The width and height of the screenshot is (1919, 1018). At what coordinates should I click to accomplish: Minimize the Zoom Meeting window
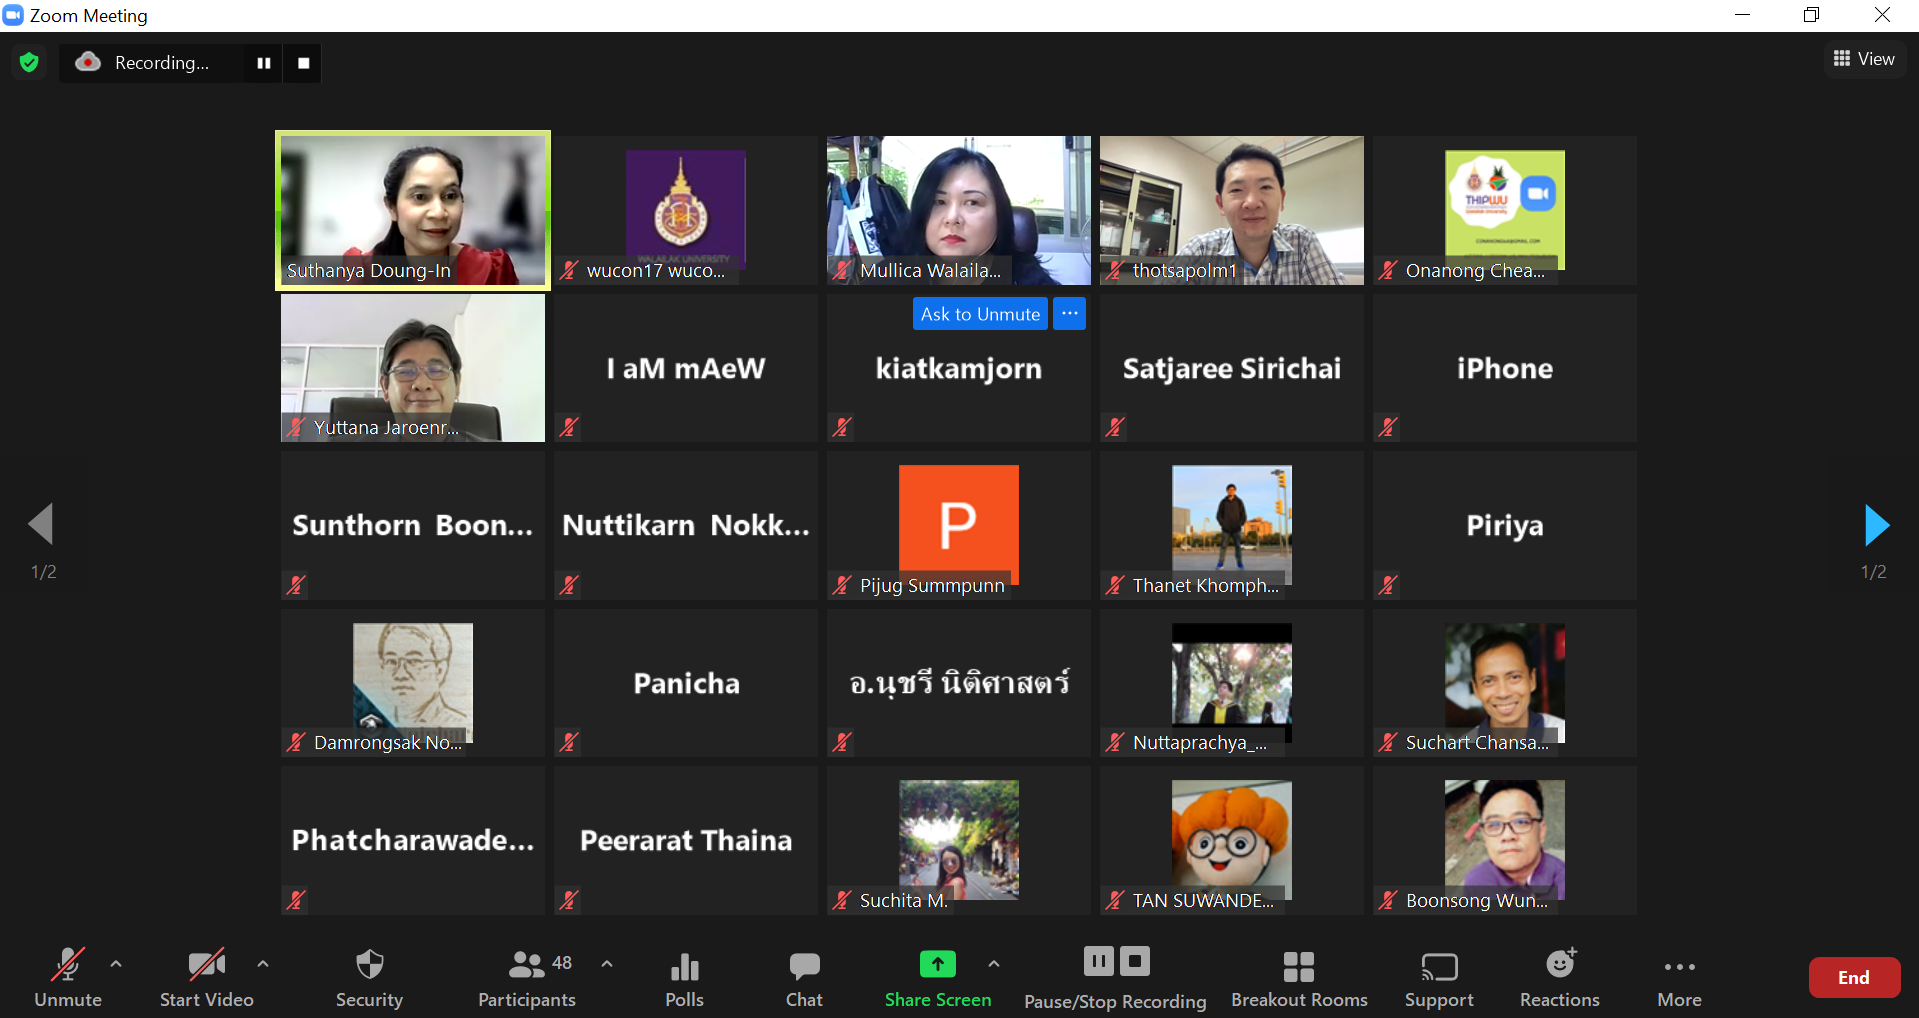pos(1742,15)
